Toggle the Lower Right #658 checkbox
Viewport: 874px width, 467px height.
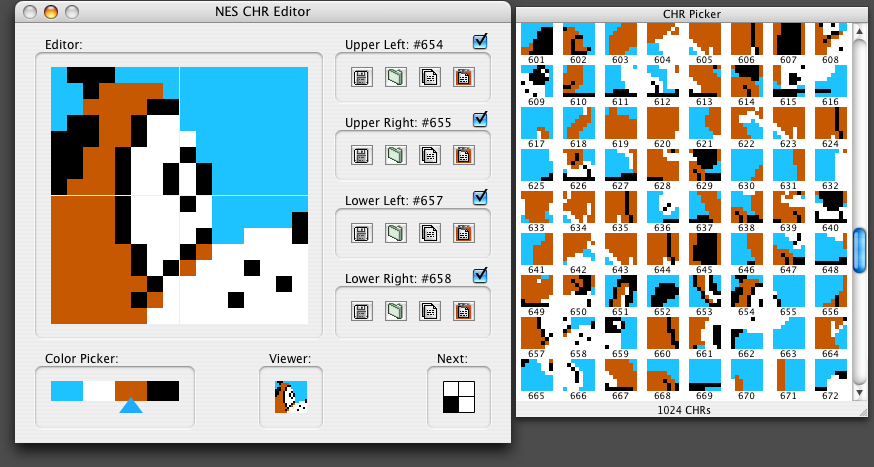pos(480,275)
